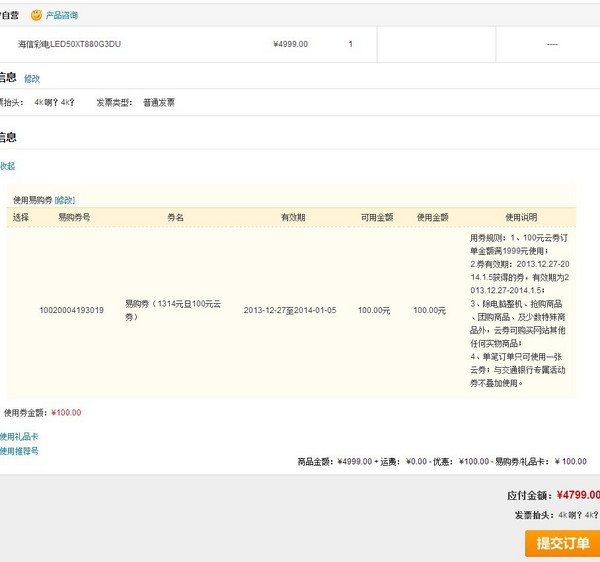This screenshot has width=600, height=562.
Task: Click the payable amount ¥4799.00
Action: point(578,495)
